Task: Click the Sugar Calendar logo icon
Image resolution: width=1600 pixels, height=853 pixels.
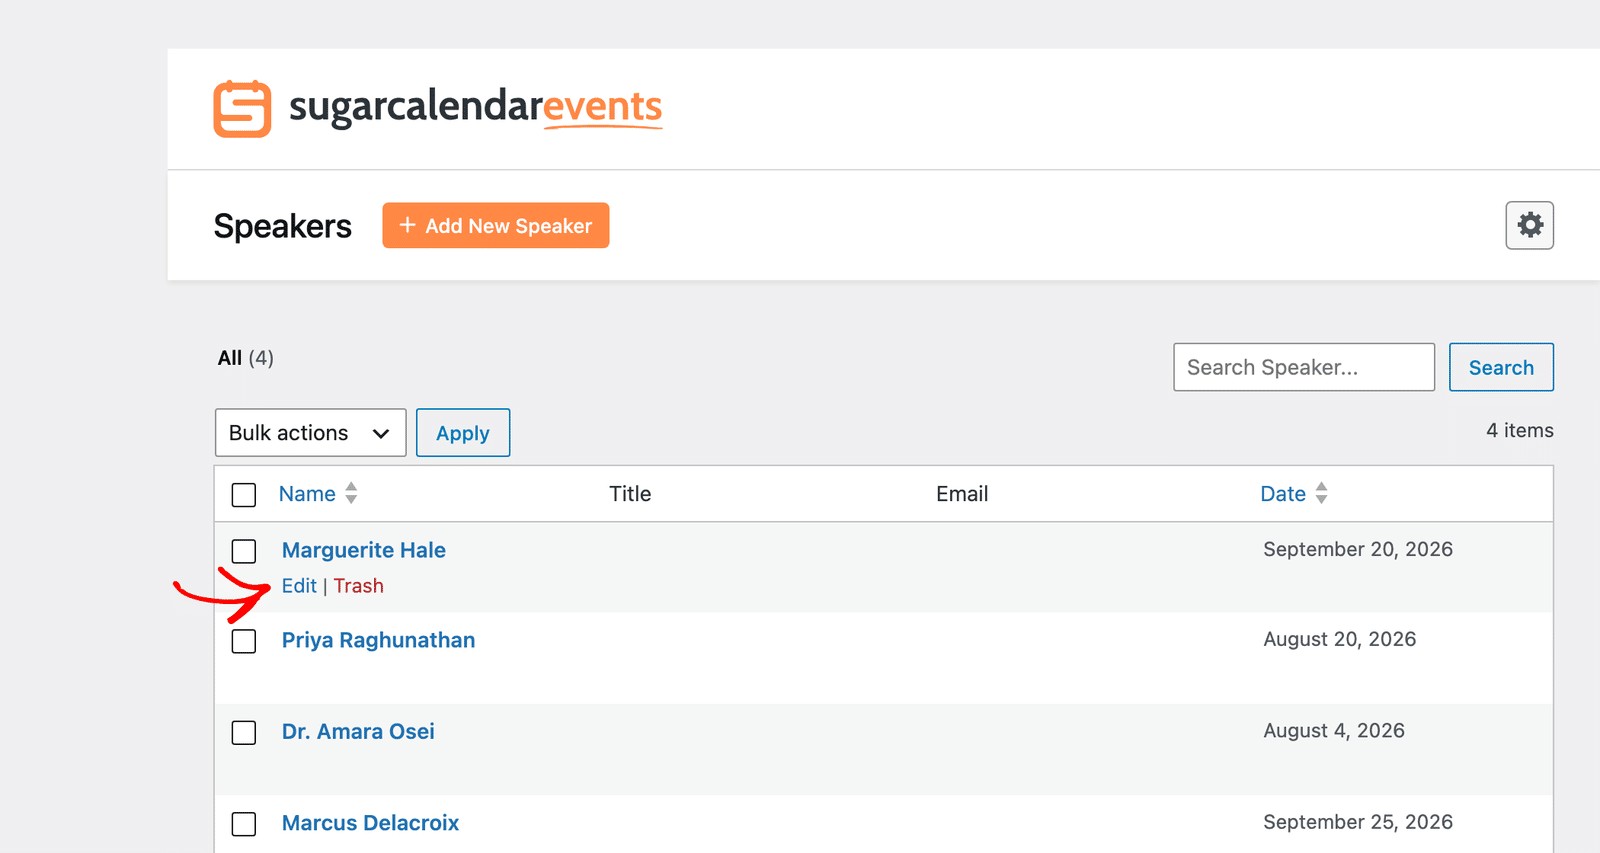Action: pyautogui.click(x=242, y=108)
